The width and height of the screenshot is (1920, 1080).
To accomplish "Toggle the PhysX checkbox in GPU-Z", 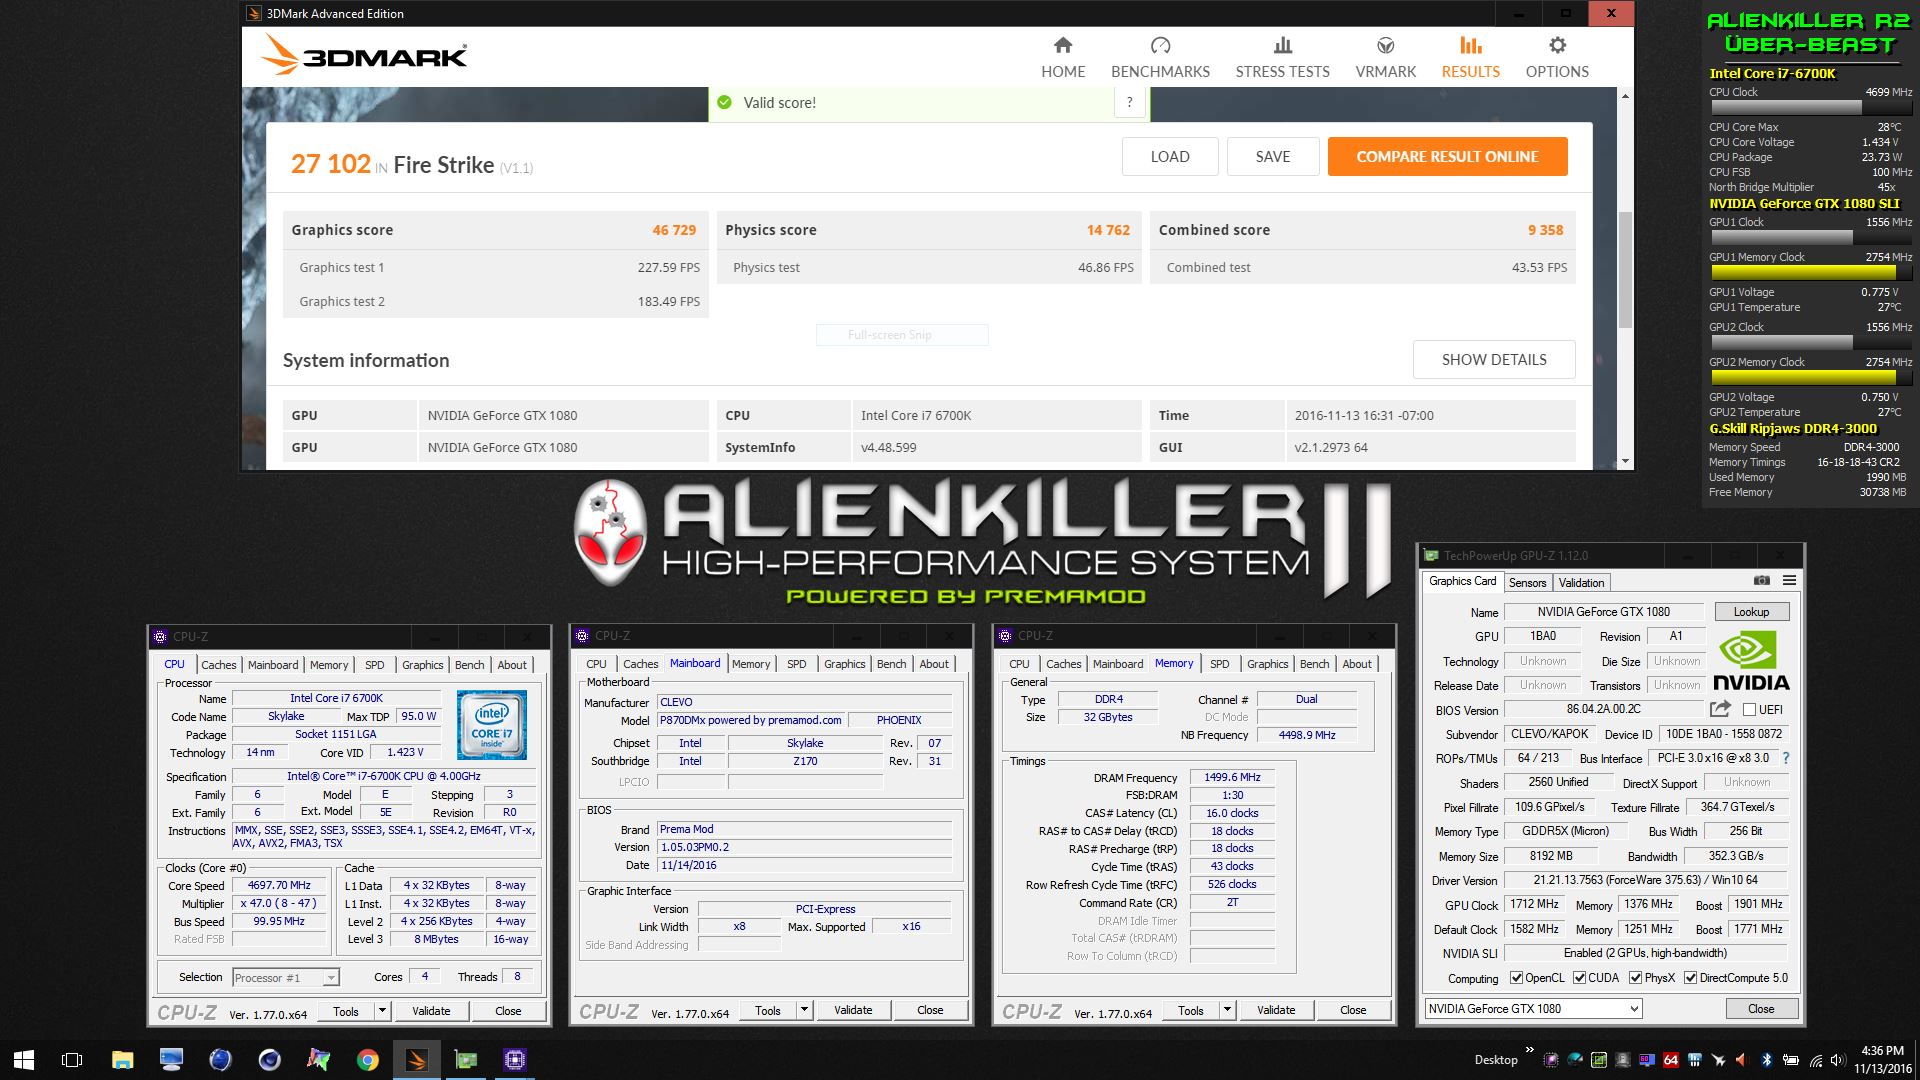I will pyautogui.click(x=1636, y=978).
